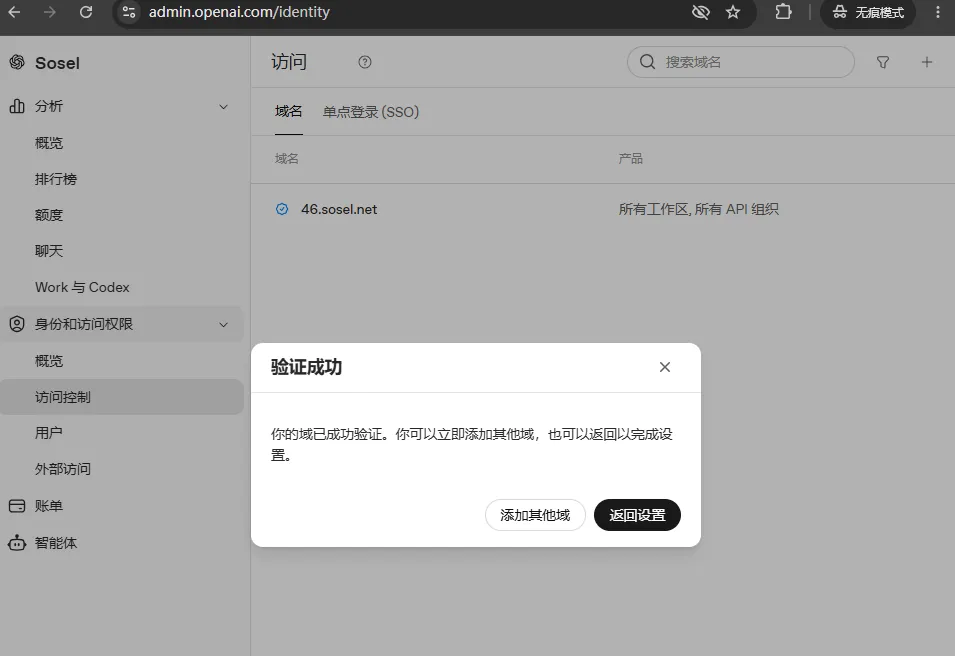Click the 身份和访问权限 shield icon
Viewport: 955px width, 656px height.
pos(17,324)
